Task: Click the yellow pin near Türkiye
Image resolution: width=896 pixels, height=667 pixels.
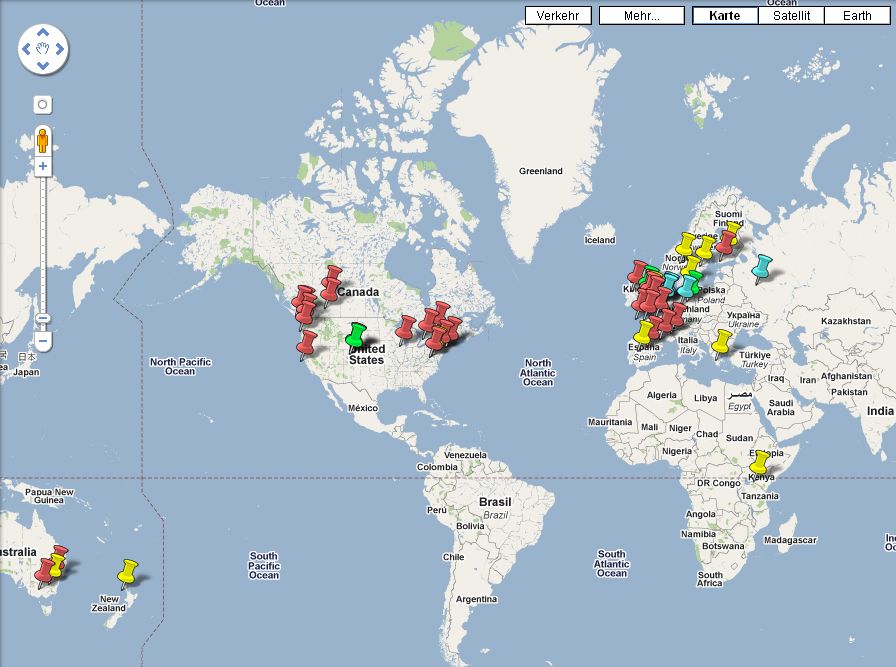Action: 721,343
